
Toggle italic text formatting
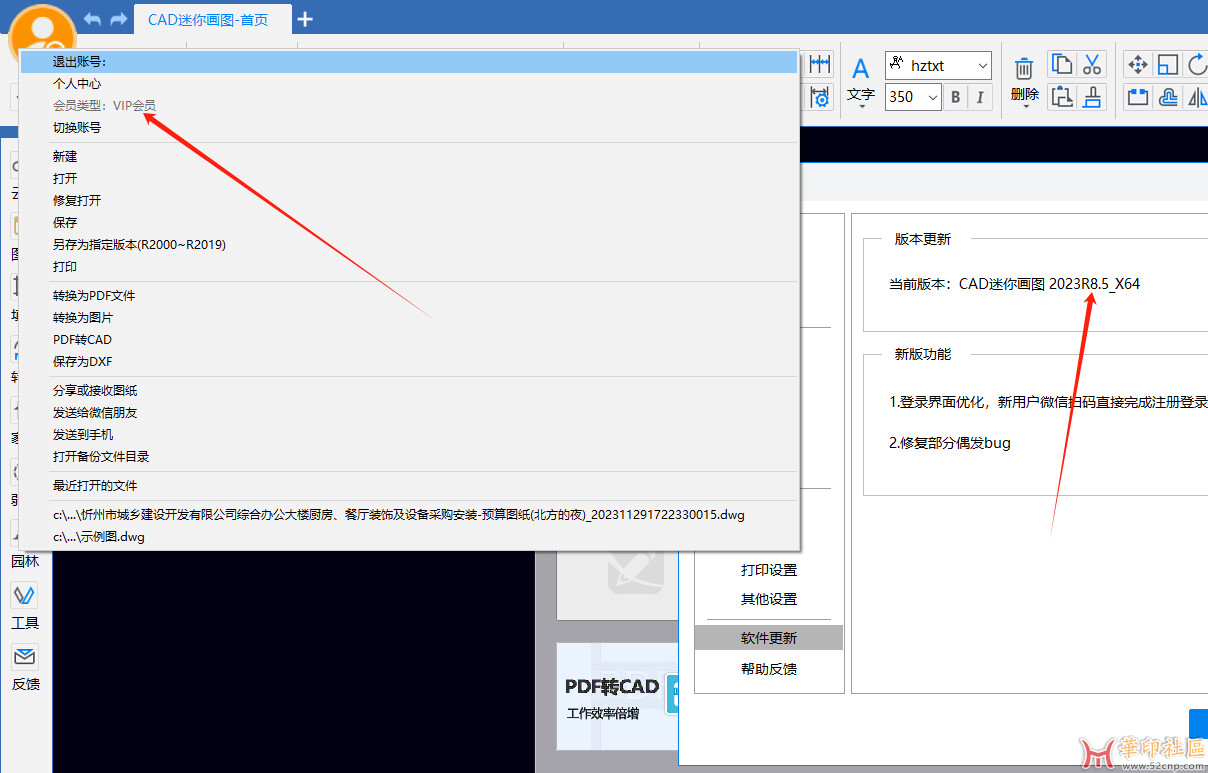coord(980,97)
